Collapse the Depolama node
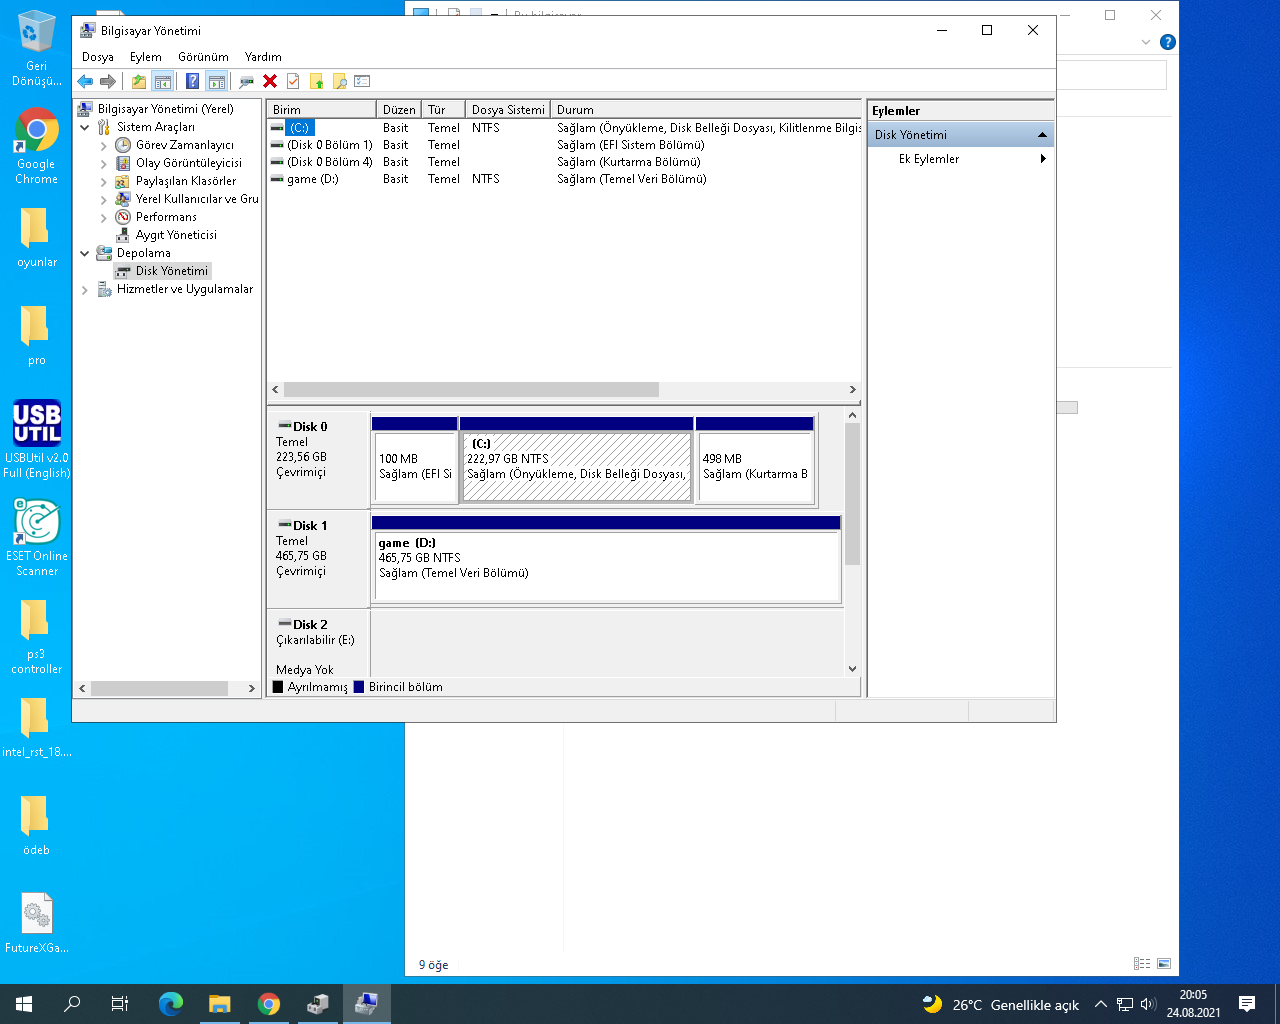Image resolution: width=1280 pixels, height=1024 pixels. (85, 253)
